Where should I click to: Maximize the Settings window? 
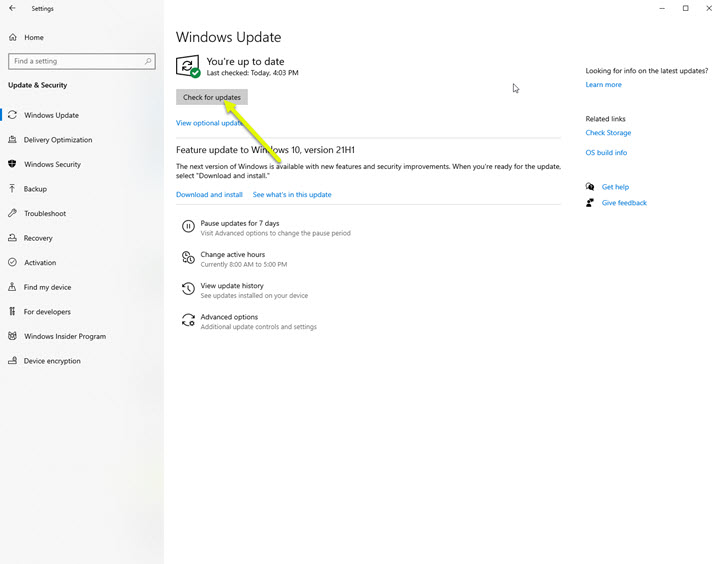pyautogui.click(x=686, y=8)
